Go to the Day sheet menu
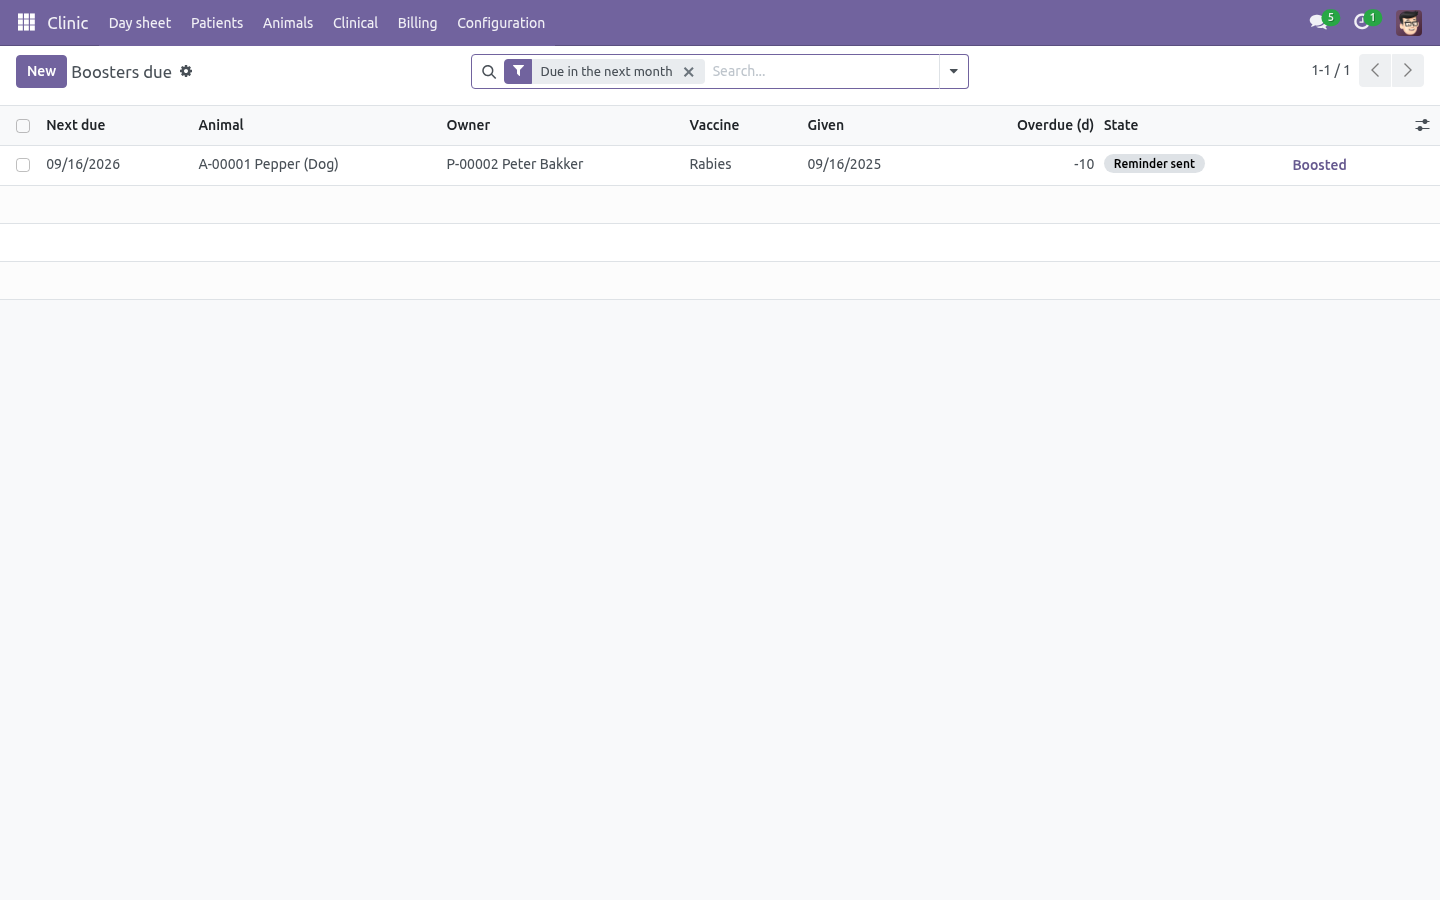 click(140, 23)
